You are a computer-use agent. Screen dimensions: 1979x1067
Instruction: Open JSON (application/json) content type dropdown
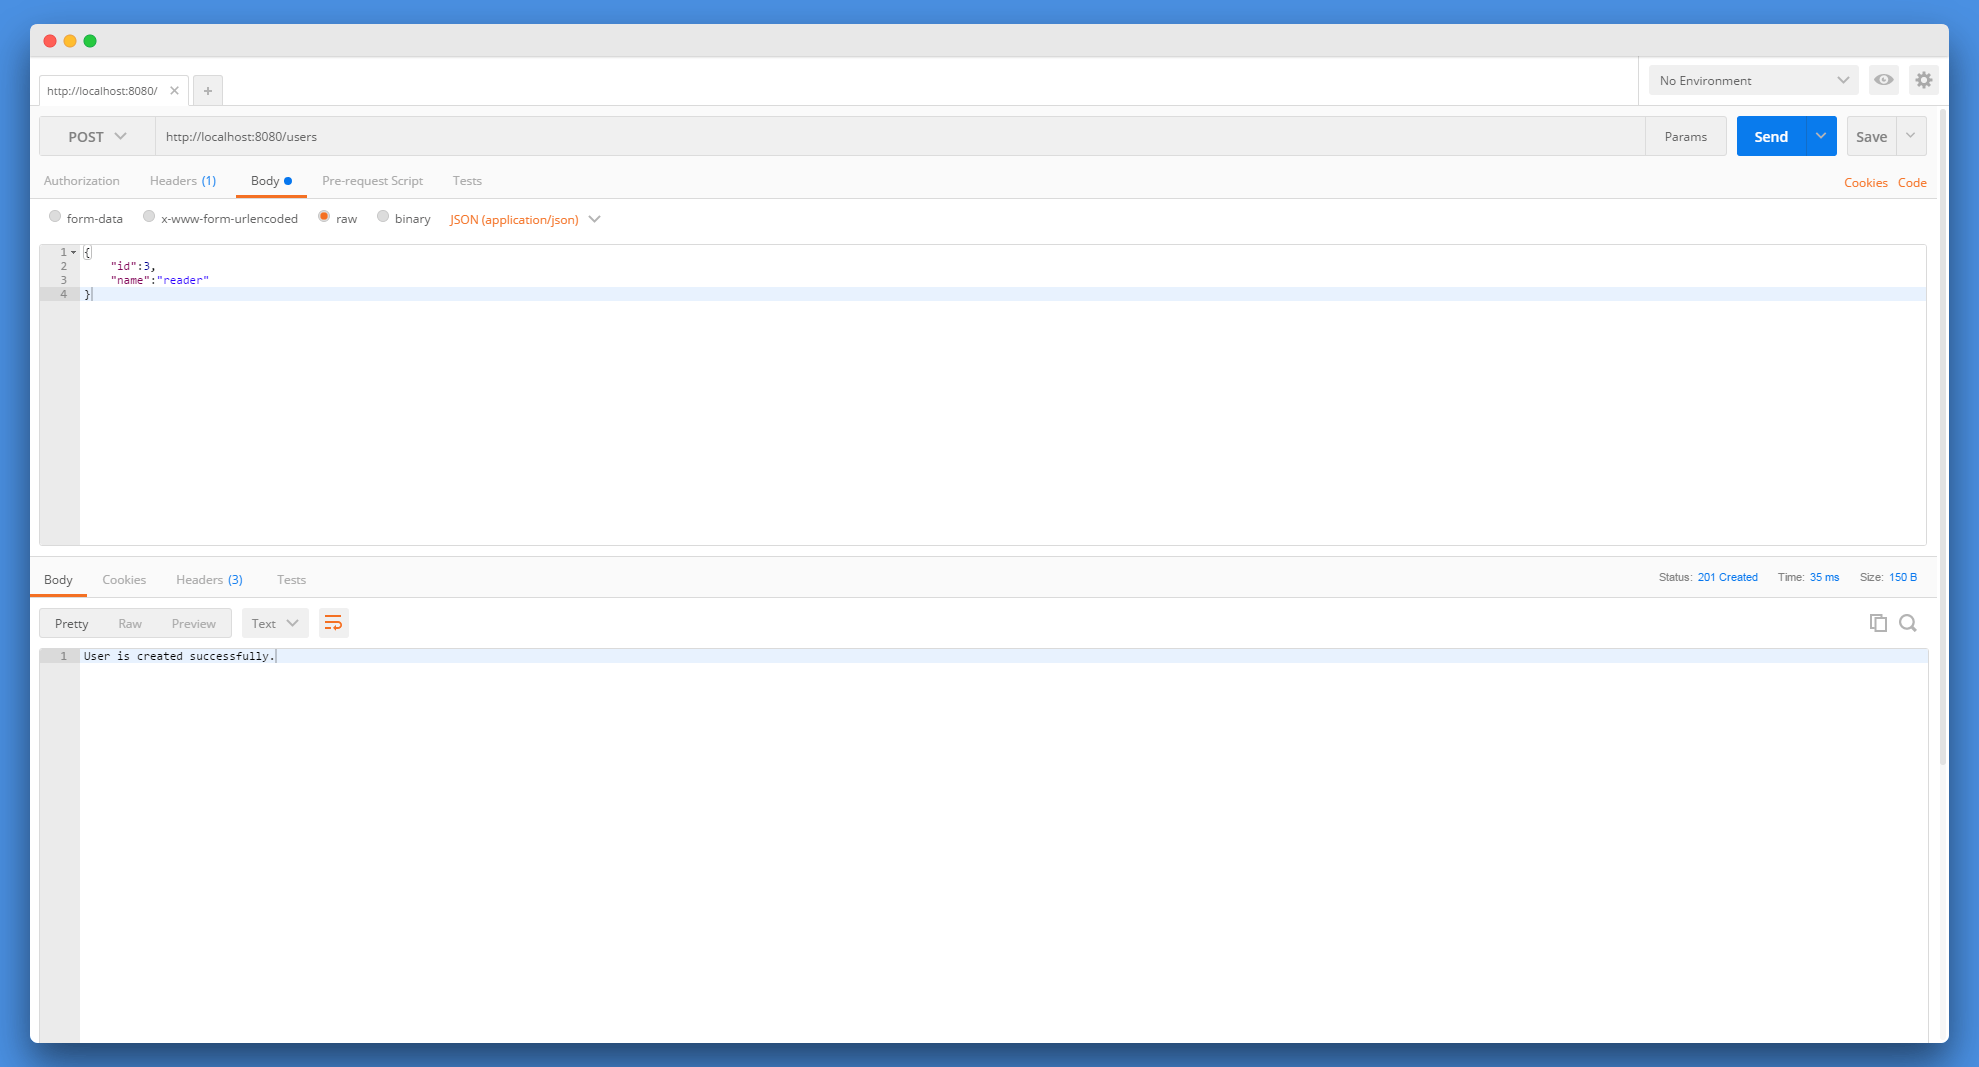click(525, 219)
